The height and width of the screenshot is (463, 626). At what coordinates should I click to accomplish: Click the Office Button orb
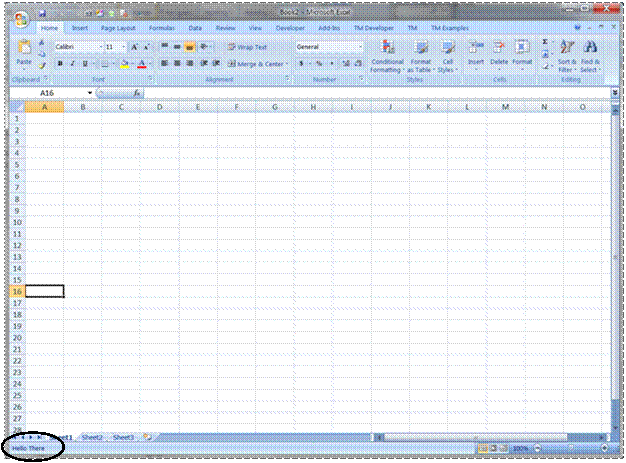point(20,19)
